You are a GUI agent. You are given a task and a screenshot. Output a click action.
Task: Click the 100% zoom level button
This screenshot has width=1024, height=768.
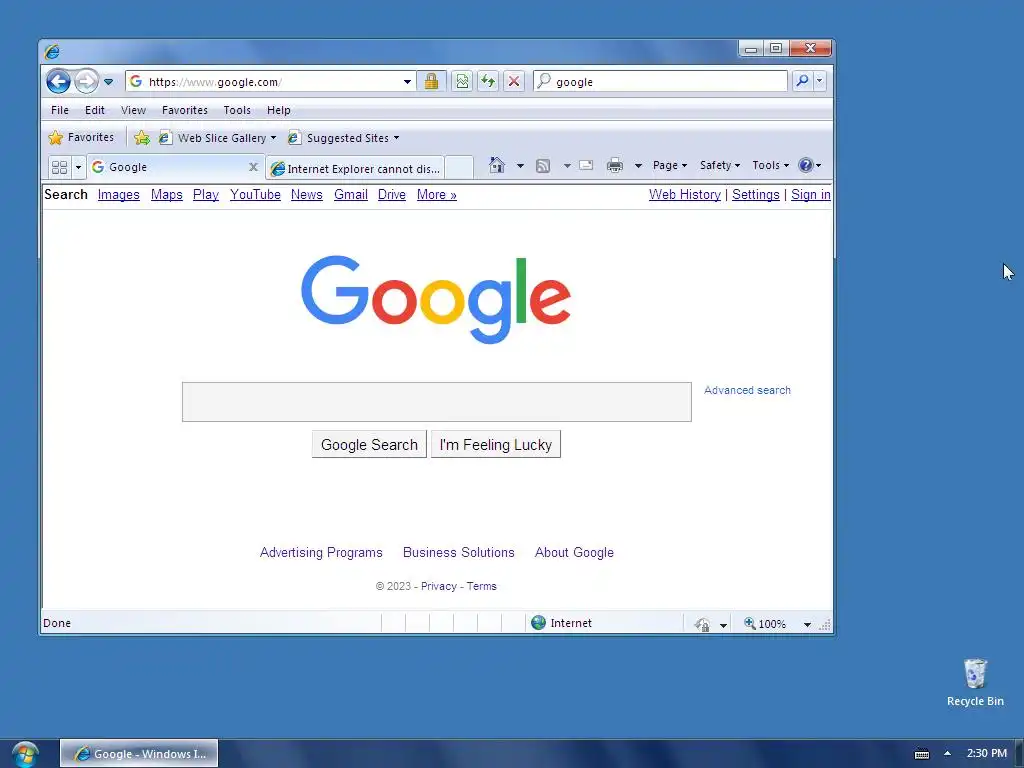tap(765, 624)
